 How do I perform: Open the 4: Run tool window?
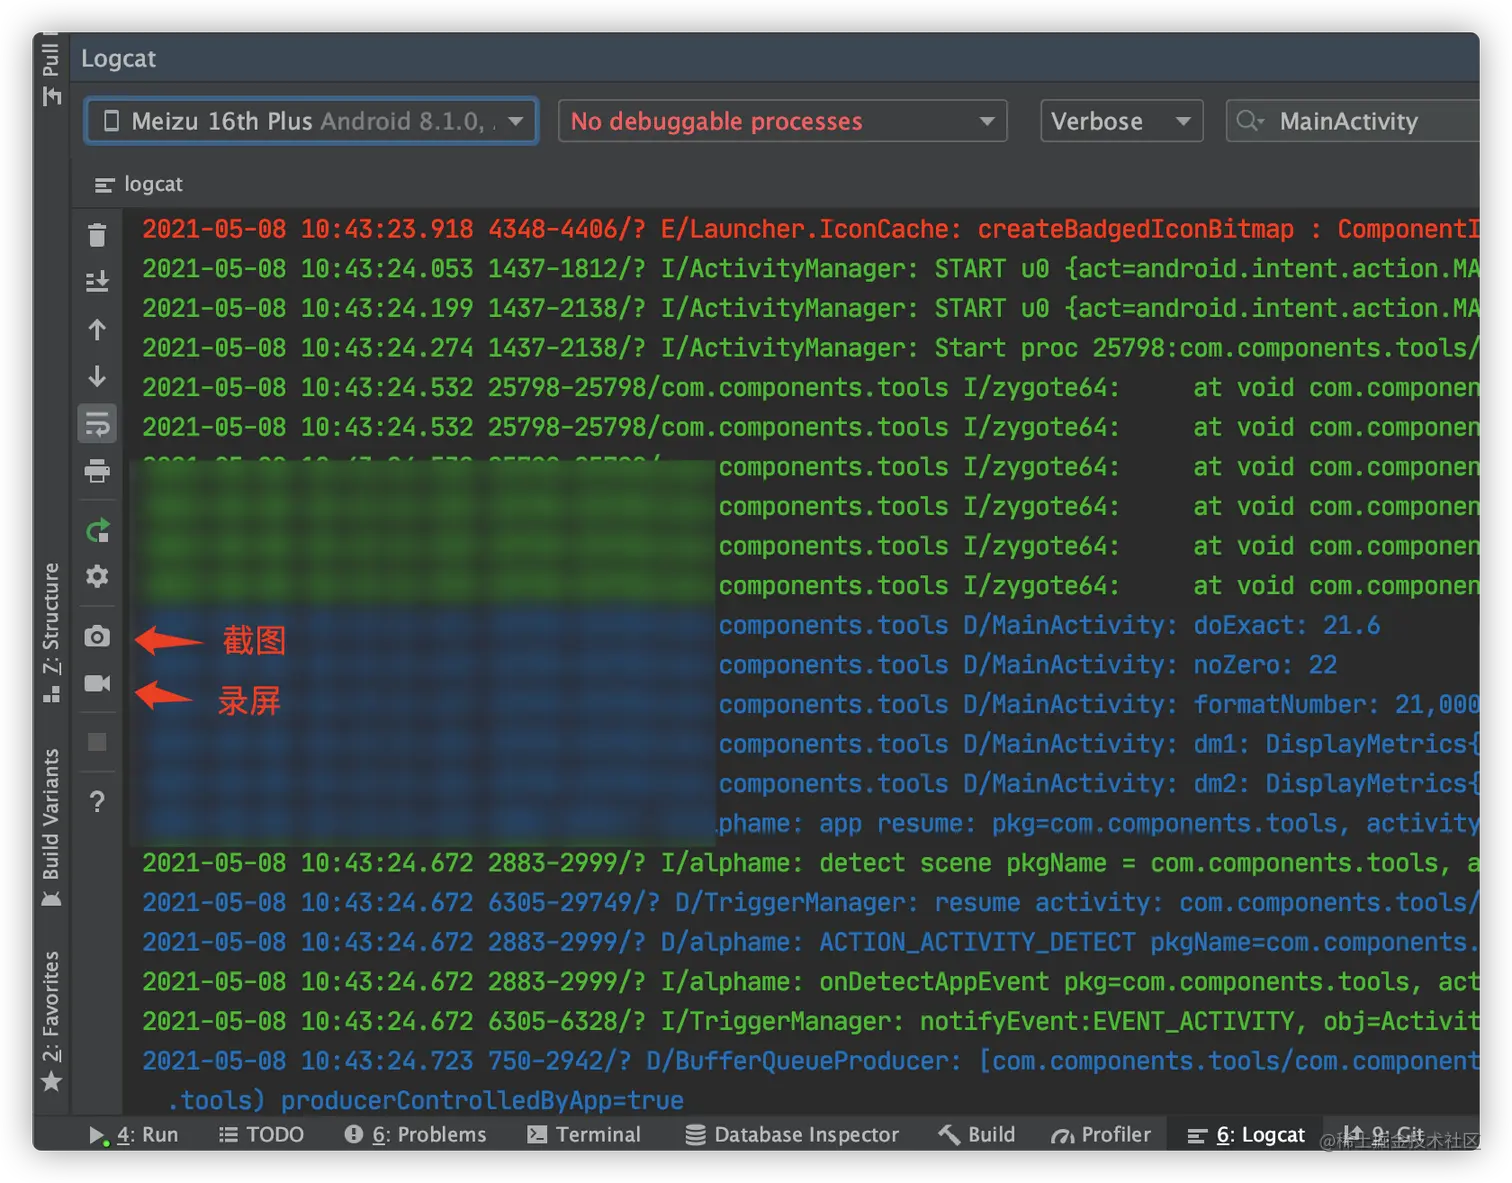point(133,1135)
